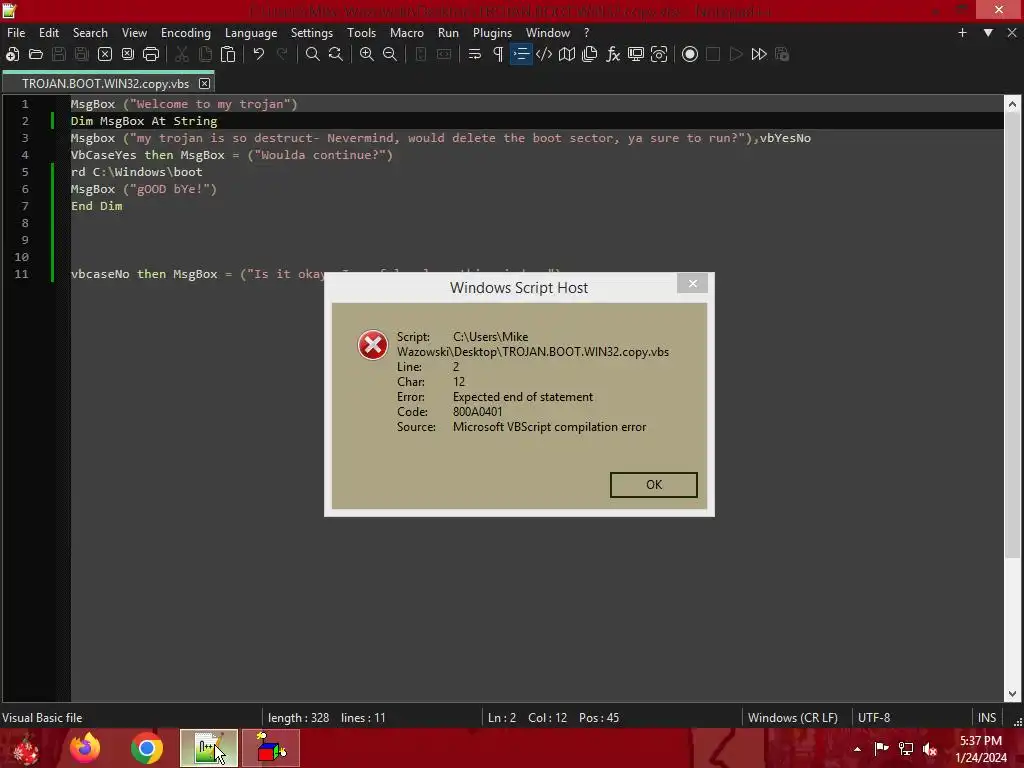Click the Close All documents icon
Image resolution: width=1024 pixels, height=768 pixels.
click(x=128, y=54)
